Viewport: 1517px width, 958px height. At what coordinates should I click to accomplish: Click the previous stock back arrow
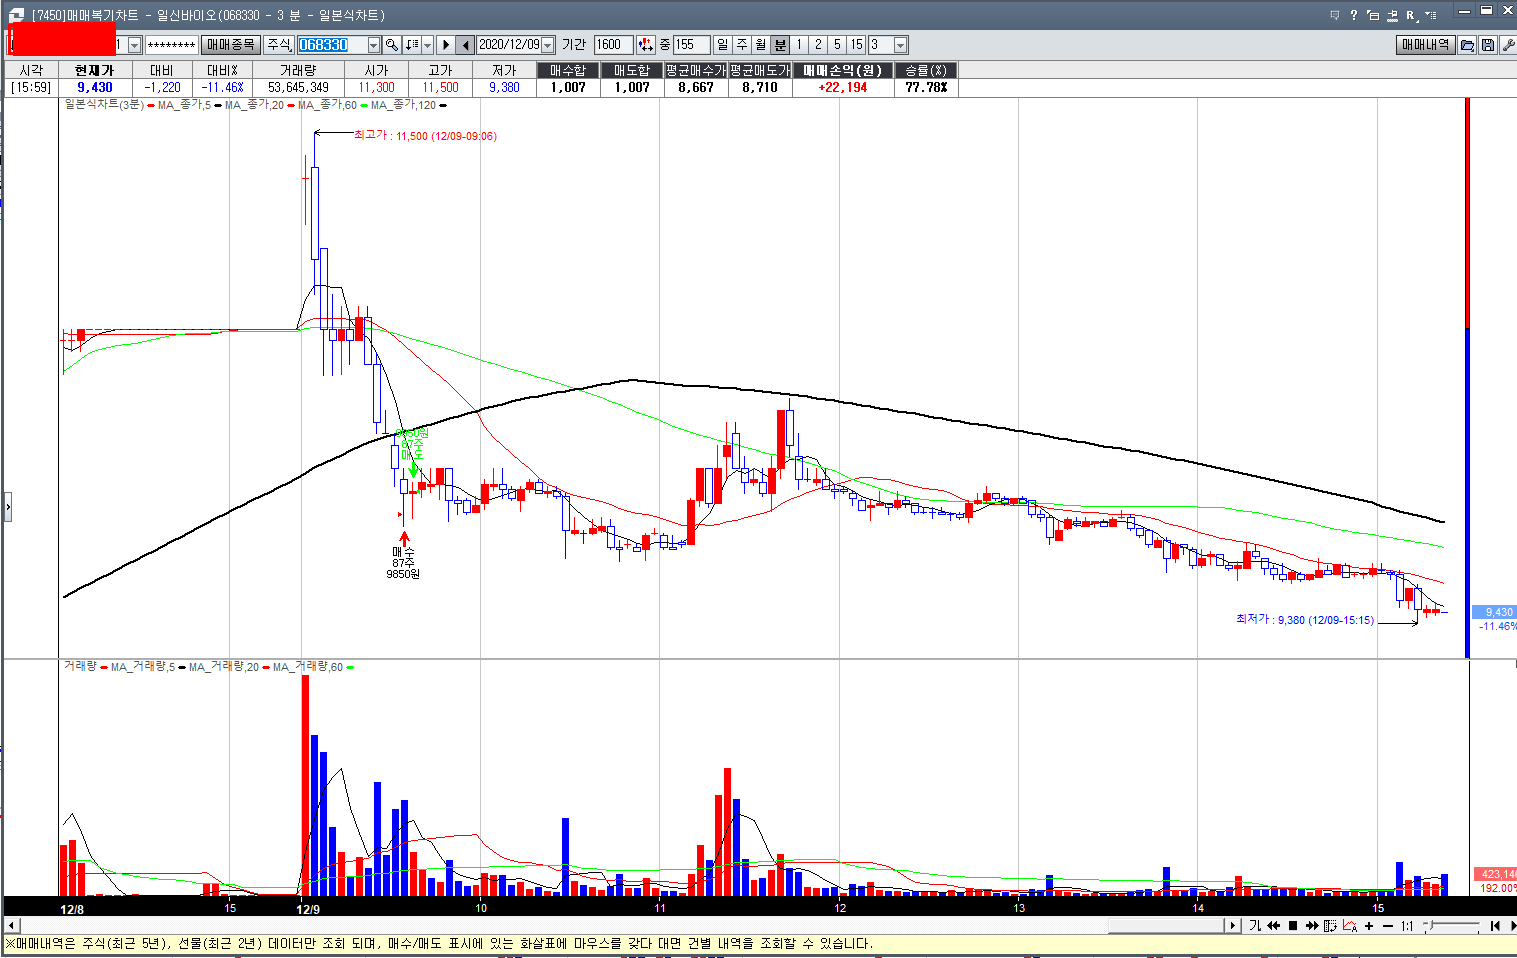(465, 45)
